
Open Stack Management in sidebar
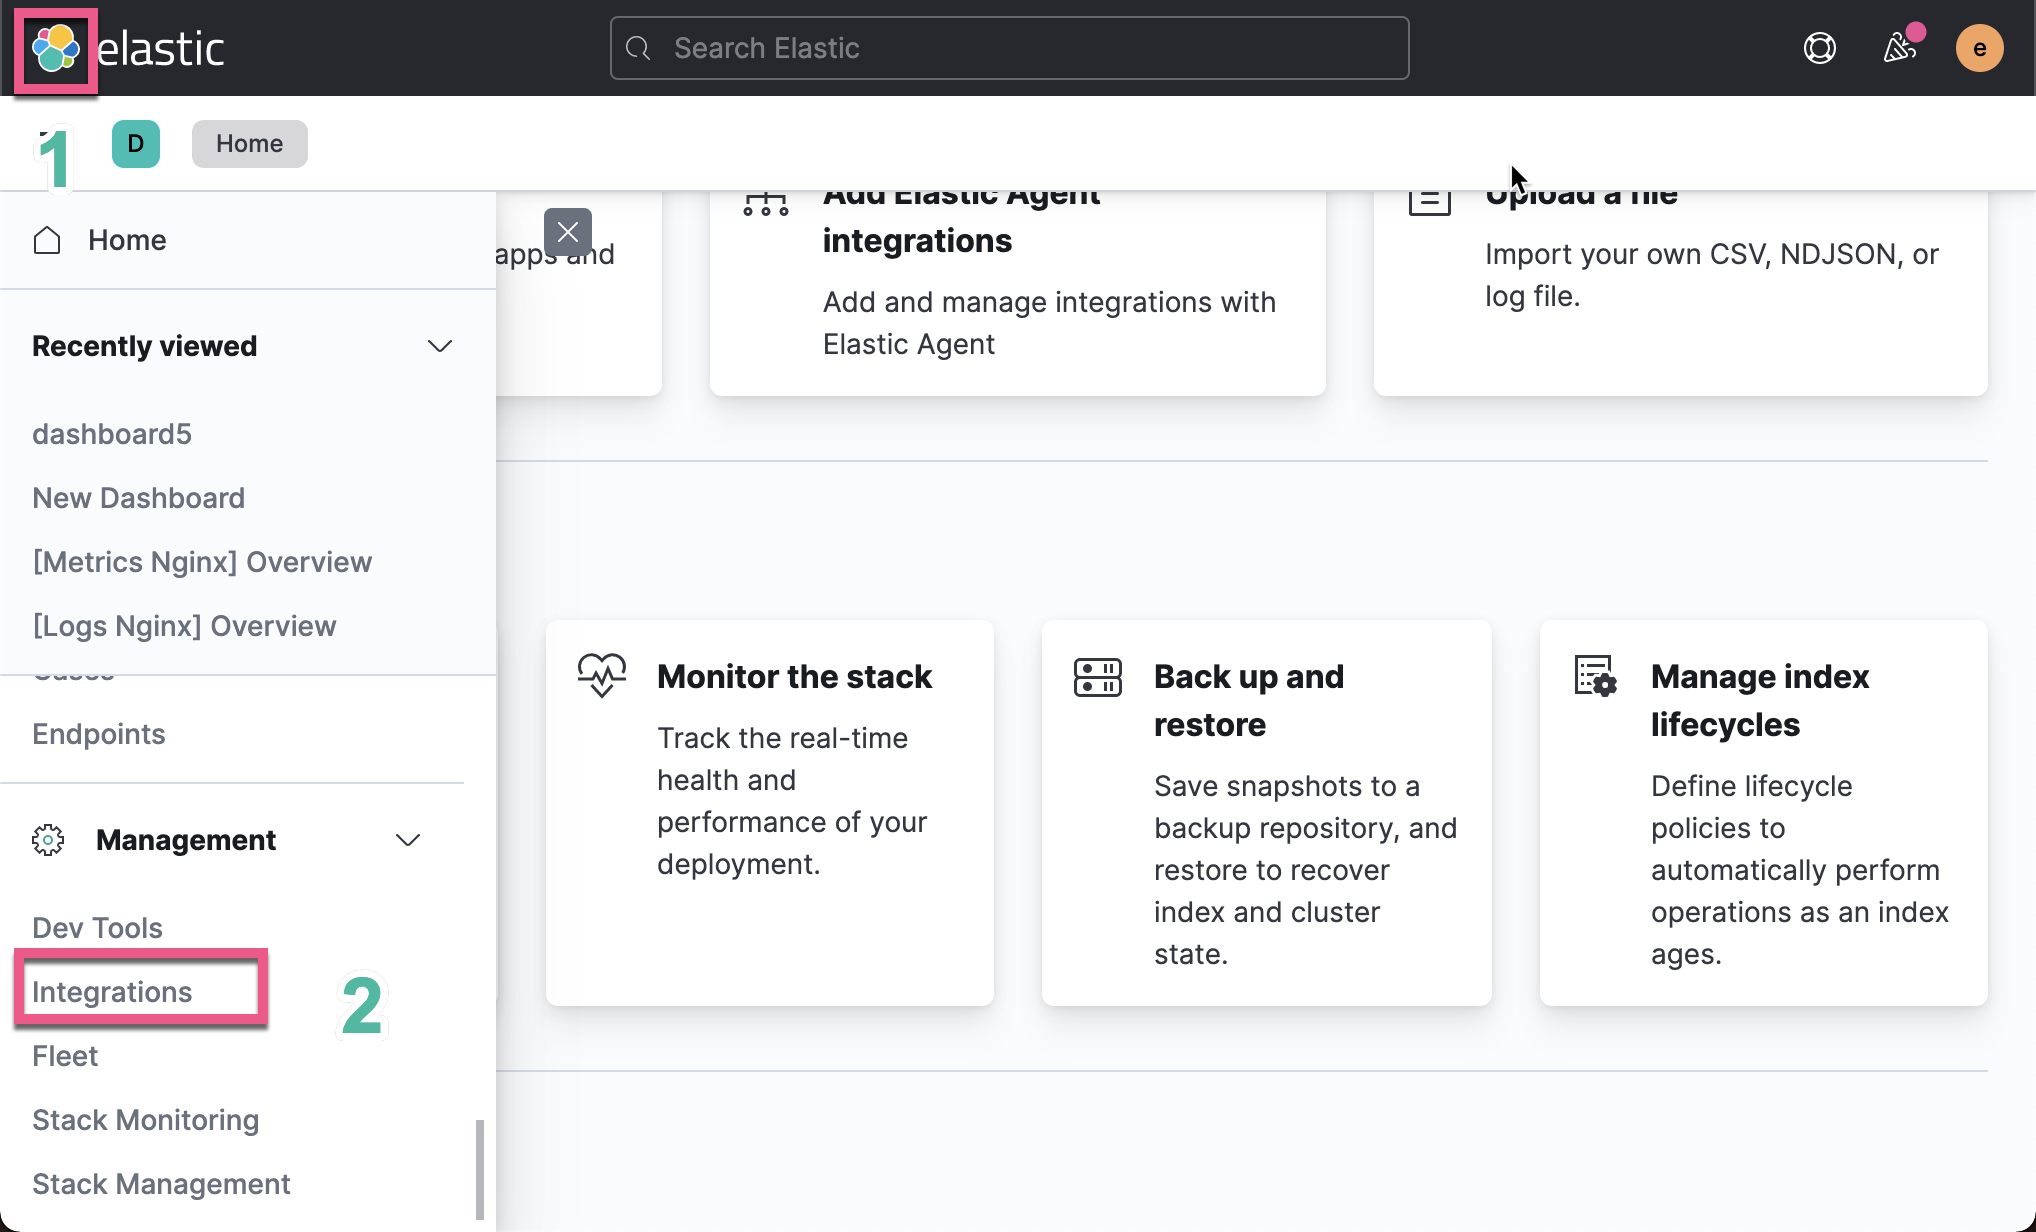point(161,1184)
